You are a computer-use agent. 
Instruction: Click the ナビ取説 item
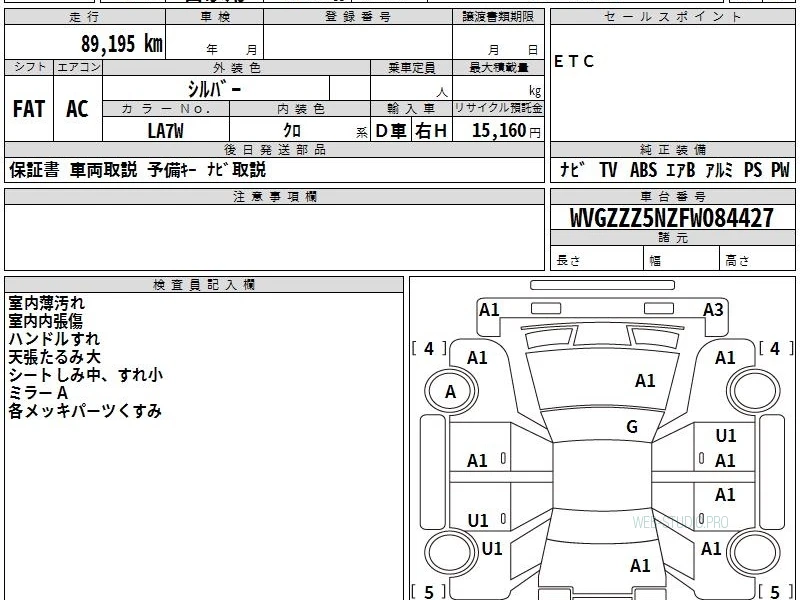pos(236,170)
